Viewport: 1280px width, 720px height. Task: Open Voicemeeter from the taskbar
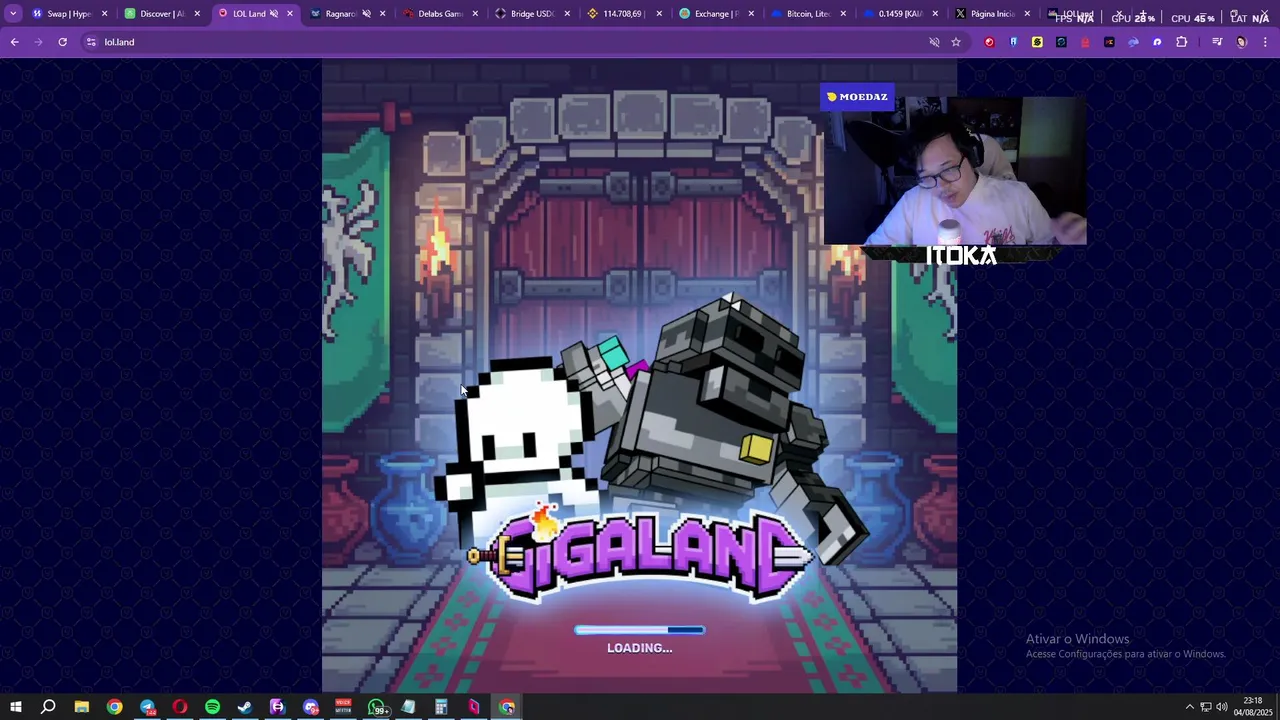tap(343, 707)
